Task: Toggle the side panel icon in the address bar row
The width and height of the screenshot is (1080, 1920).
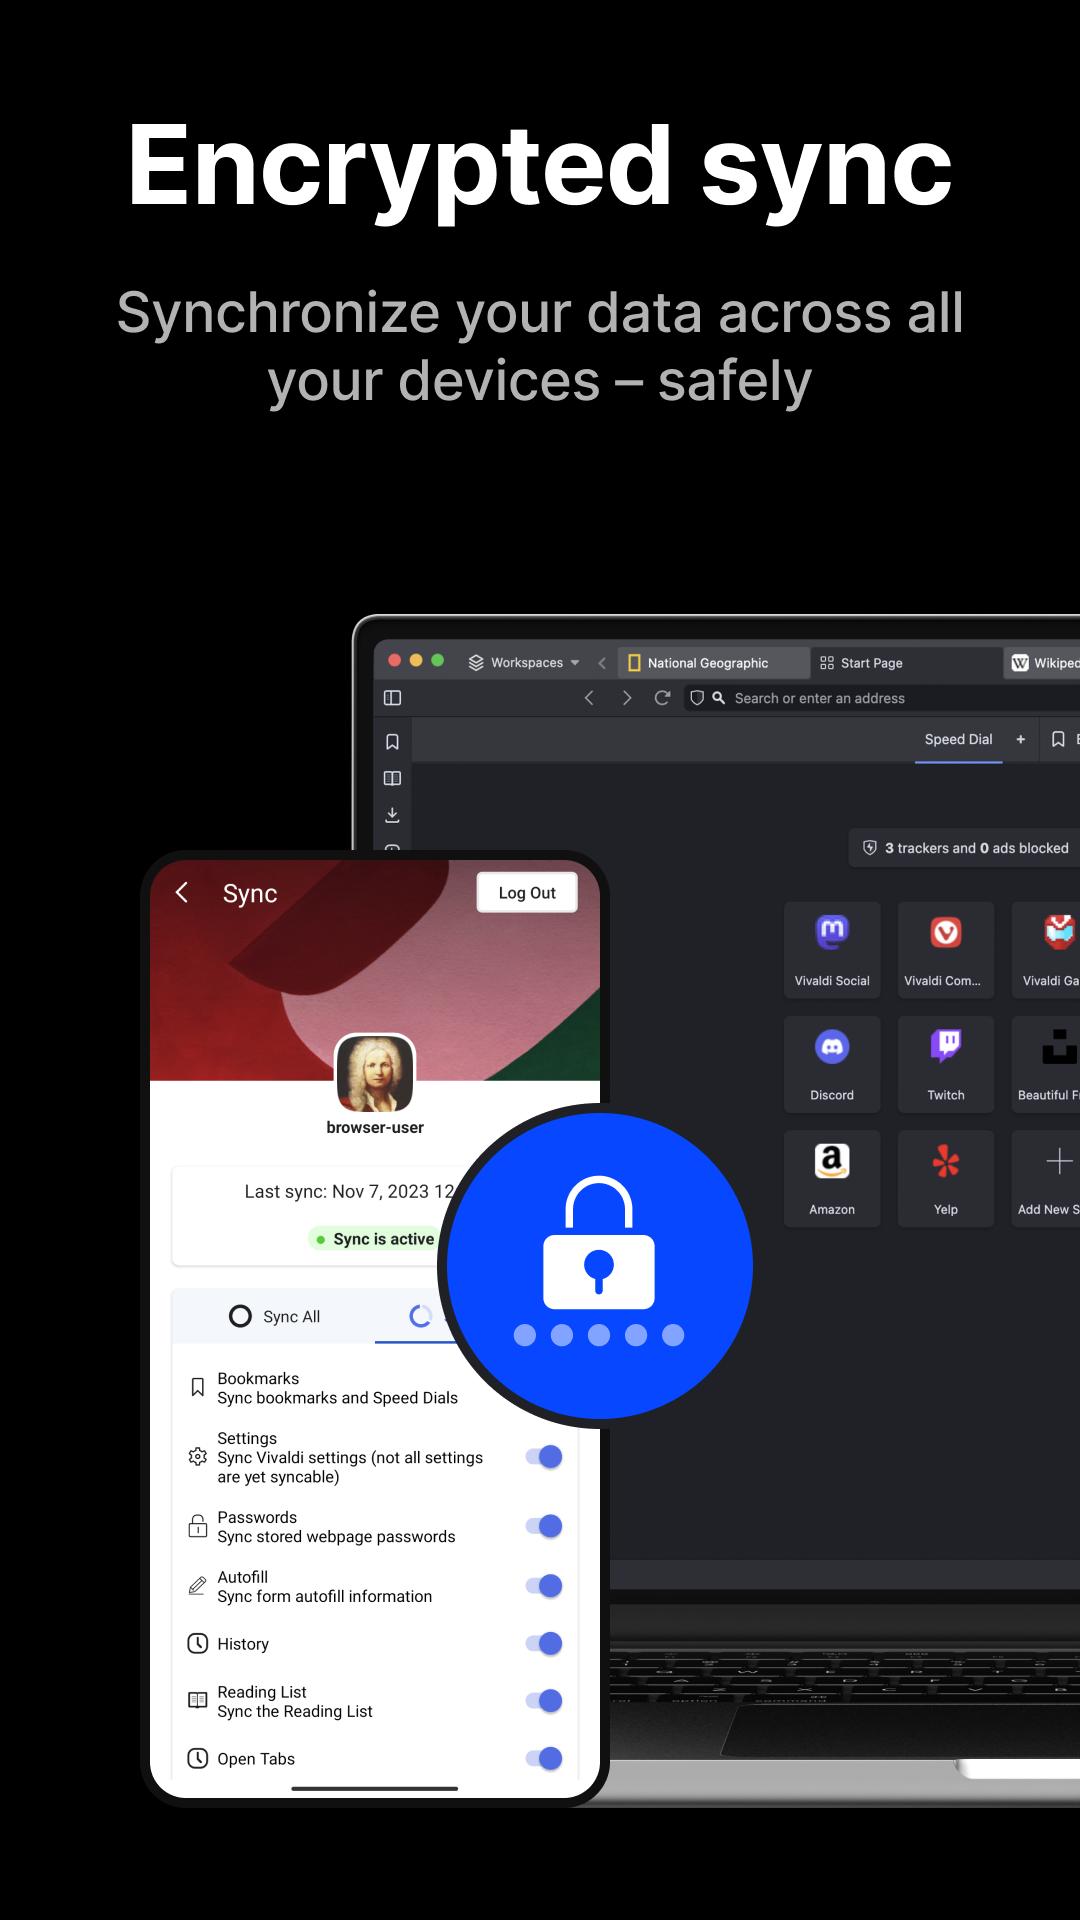Action: [393, 698]
